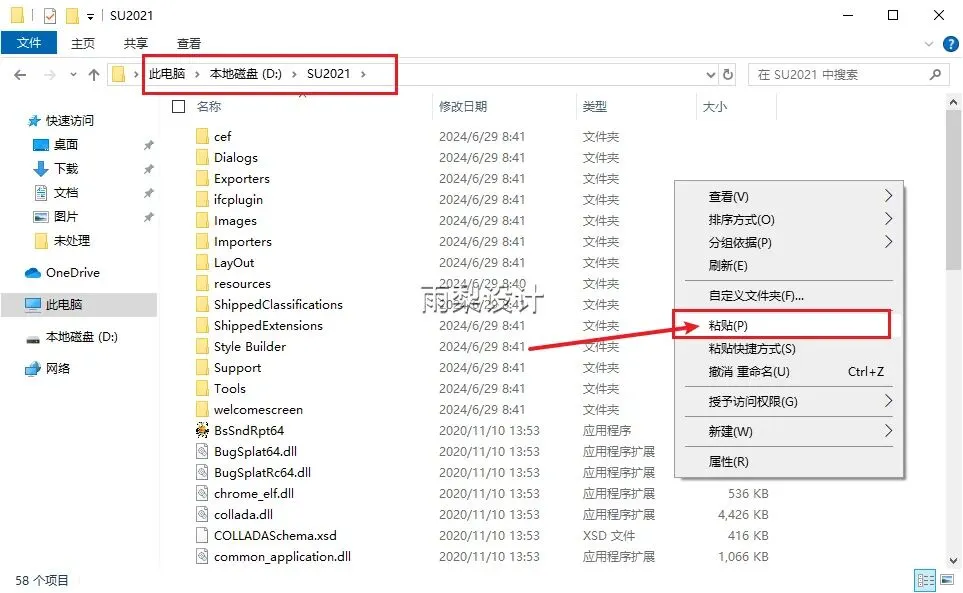
Task: Select the welcomescreen folder name
Action: (258, 409)
